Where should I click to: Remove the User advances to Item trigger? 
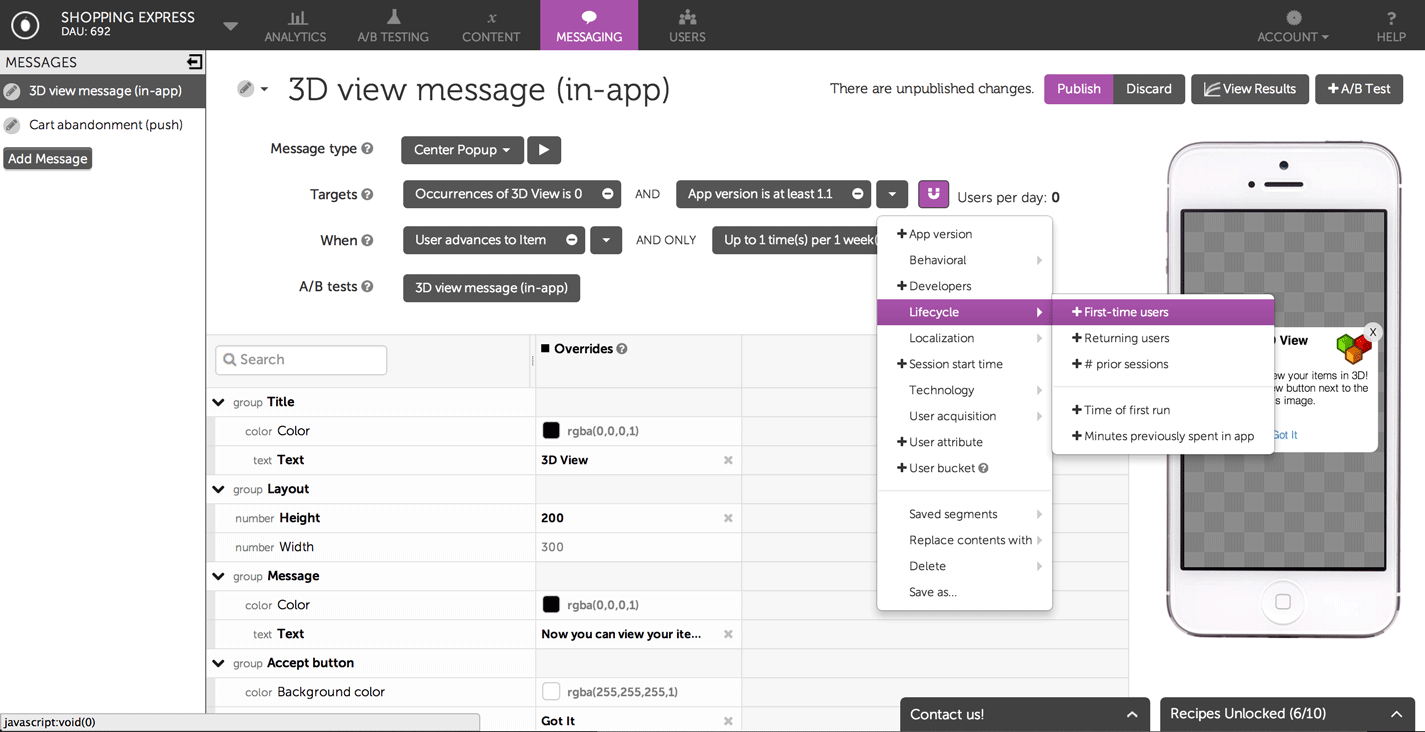pos(571,240)
